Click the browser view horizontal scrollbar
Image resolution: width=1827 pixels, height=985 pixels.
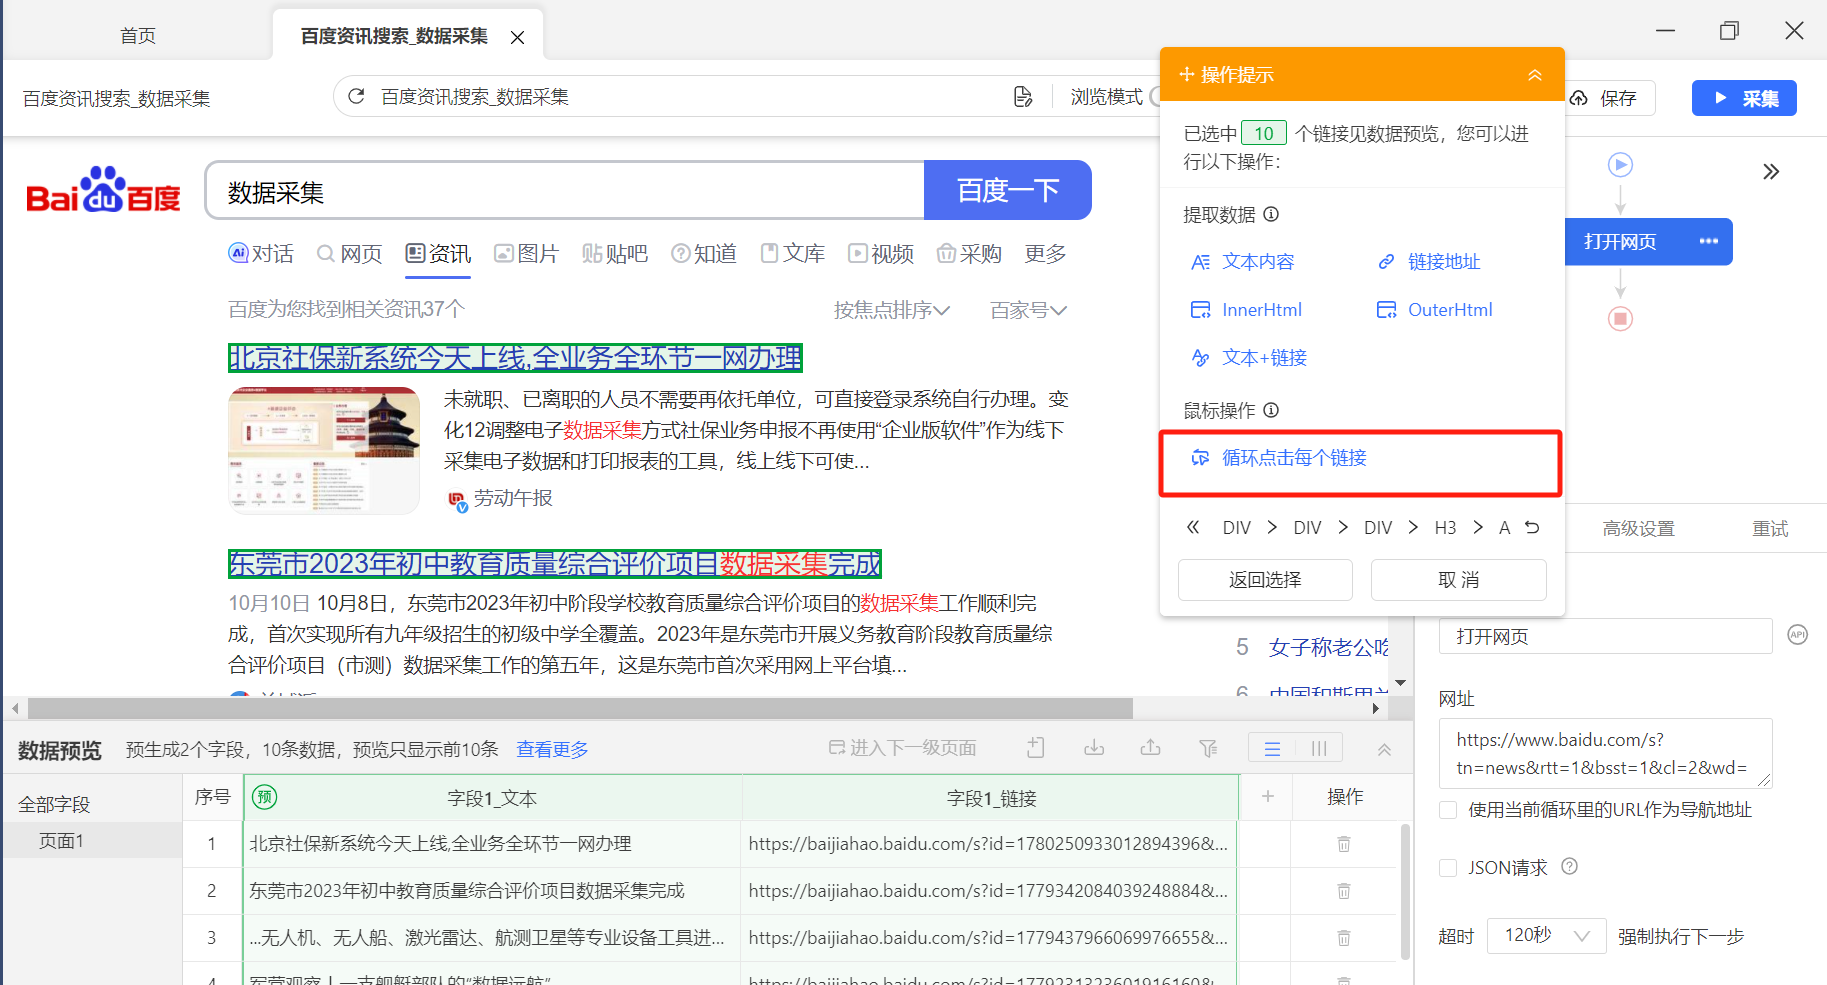click(x=580, y=708)
